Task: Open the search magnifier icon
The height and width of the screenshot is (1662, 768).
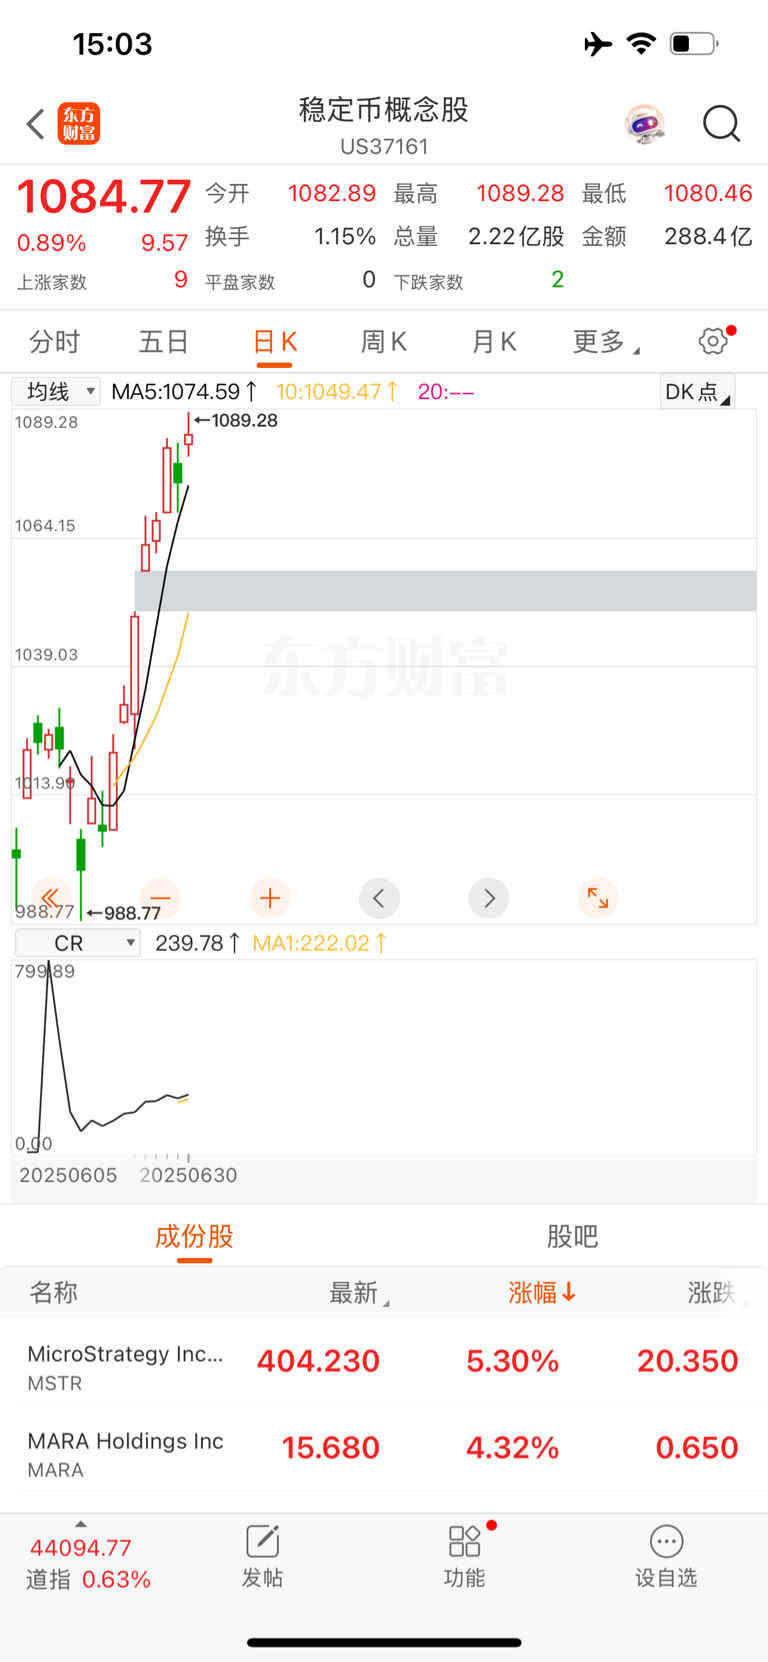Action: (721, 124)
